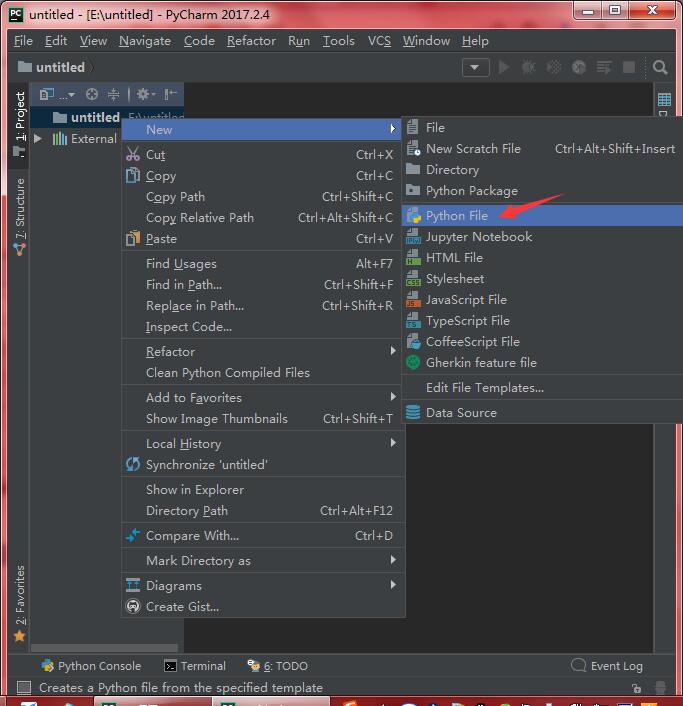Click the Debug bug icon in toolbar
683x706 pixels.
529,68
